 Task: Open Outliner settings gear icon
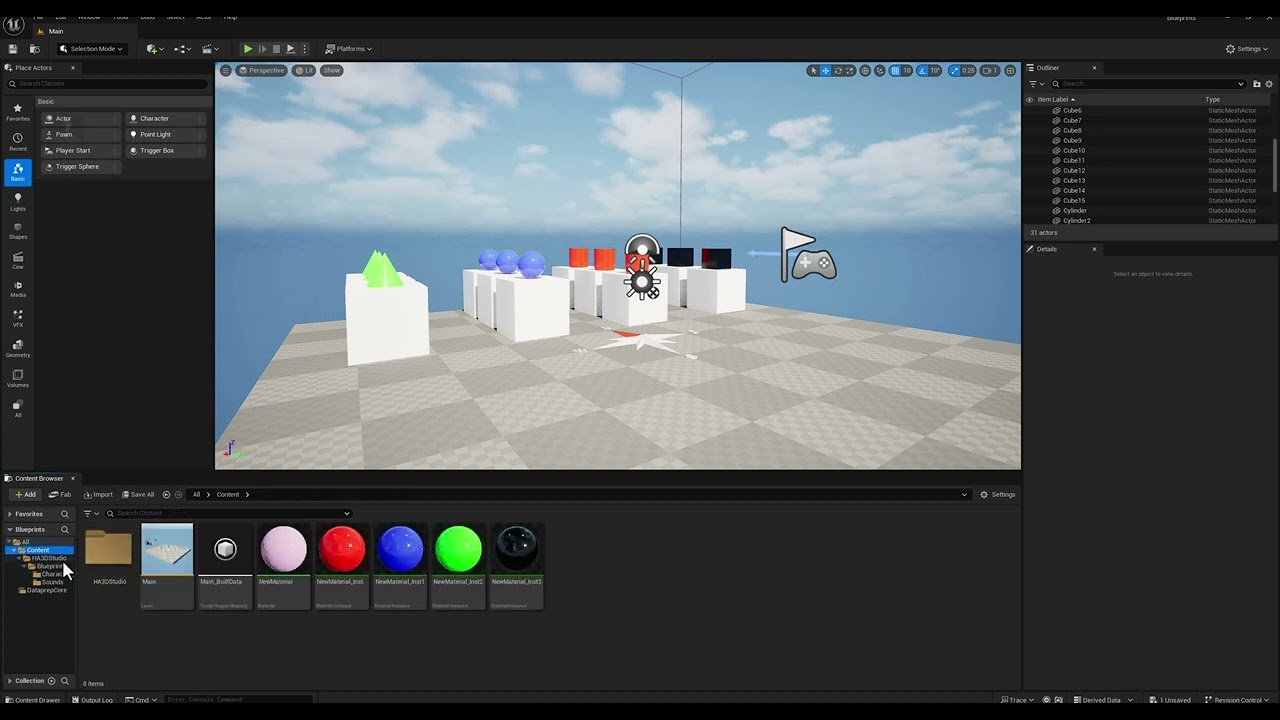[x=1270, y=84]
